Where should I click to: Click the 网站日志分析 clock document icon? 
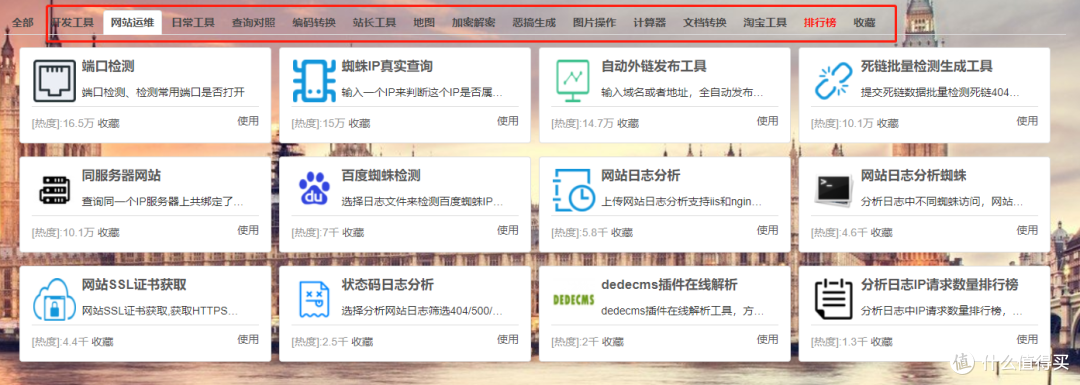tap(574, 189)
